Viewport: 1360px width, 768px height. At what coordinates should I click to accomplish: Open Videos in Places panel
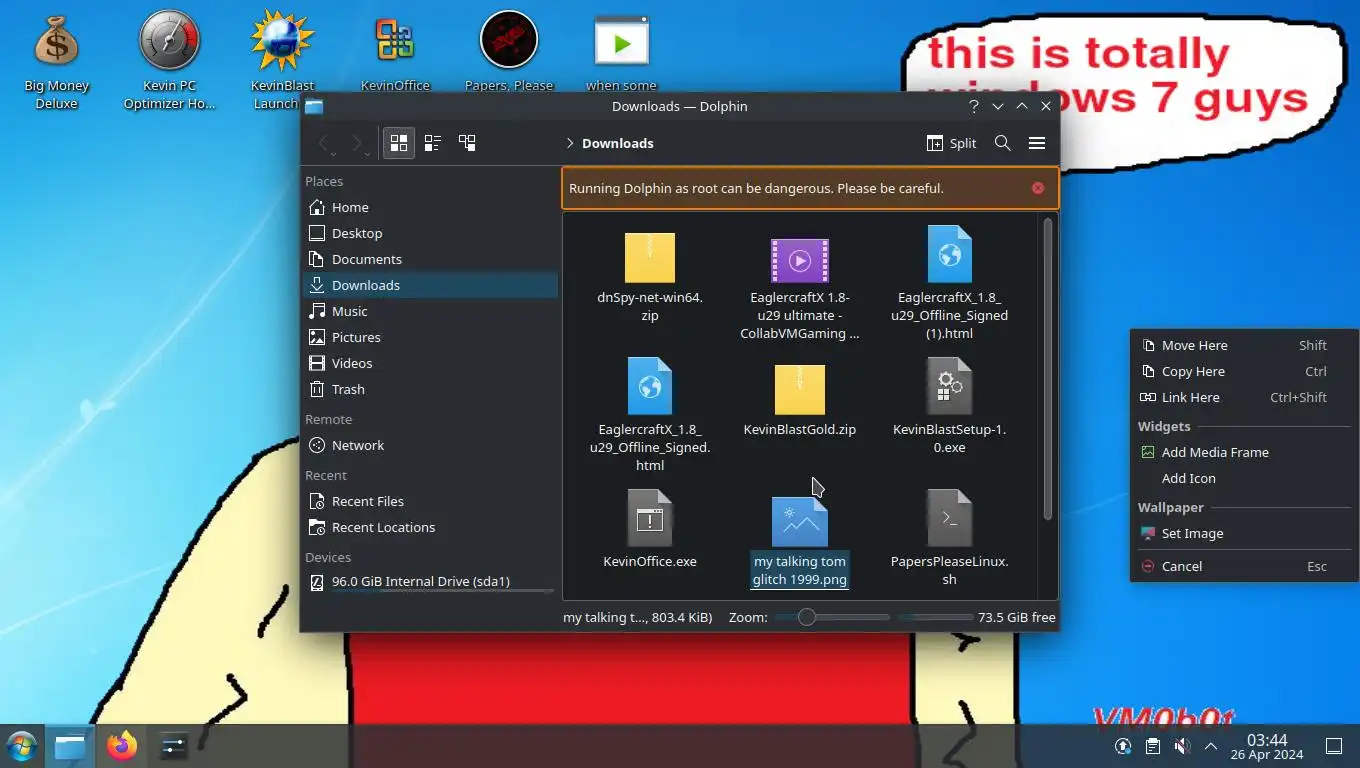(x=430, y=363)
